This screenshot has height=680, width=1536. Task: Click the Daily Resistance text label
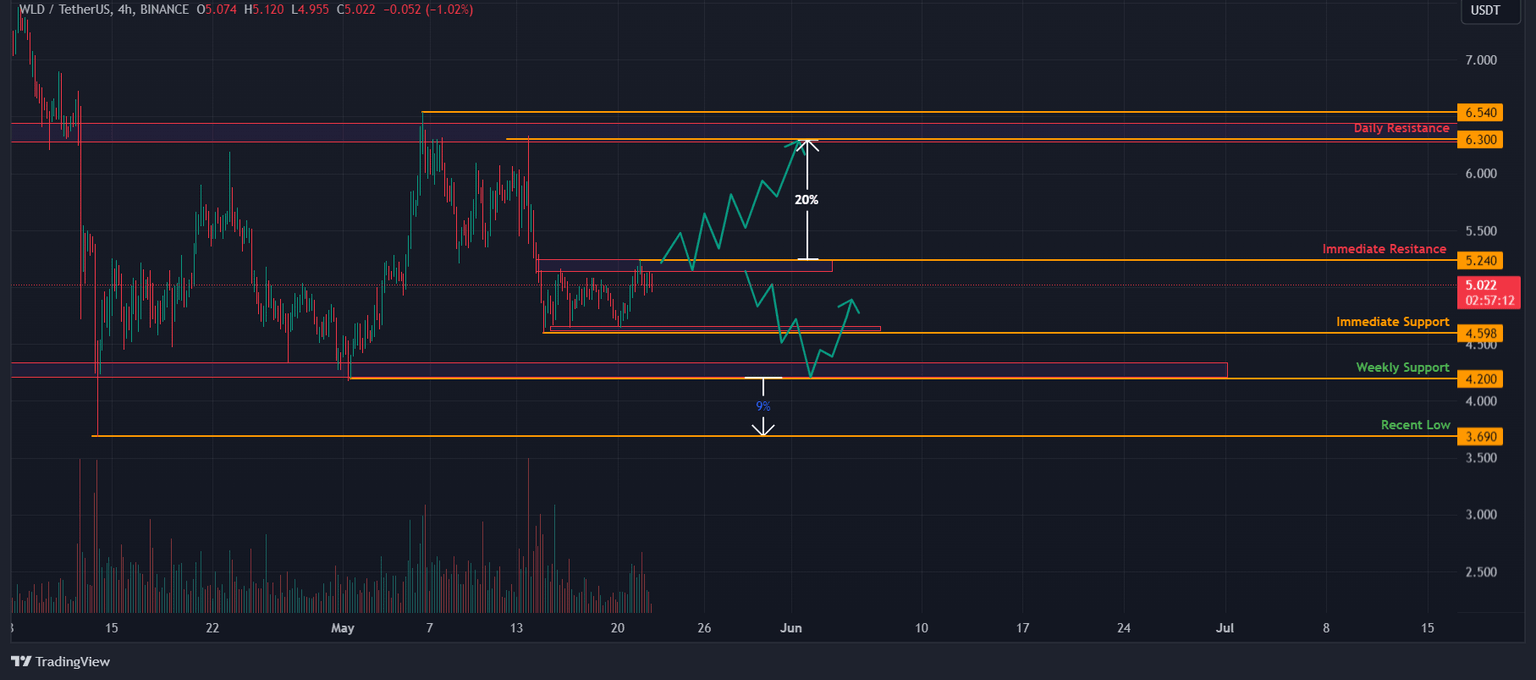point(1401,128)
